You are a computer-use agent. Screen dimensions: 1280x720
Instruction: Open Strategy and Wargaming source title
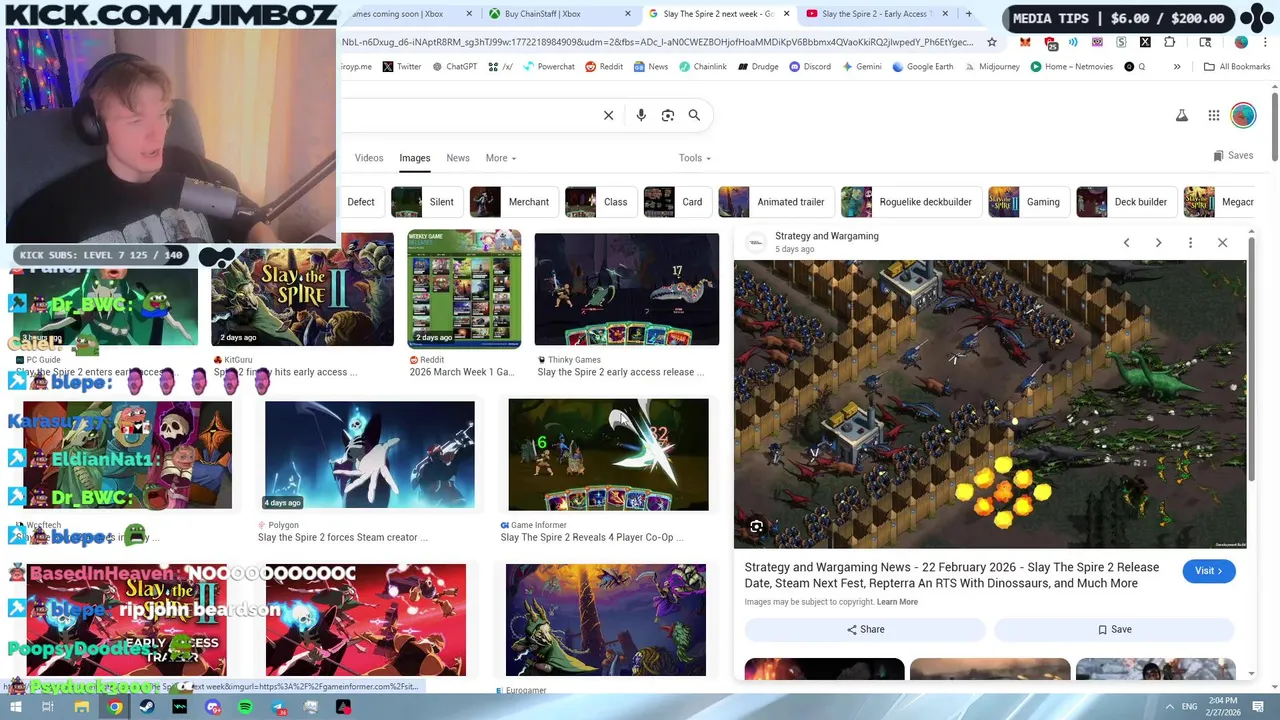pyautogui.click(x=827, y=236)
